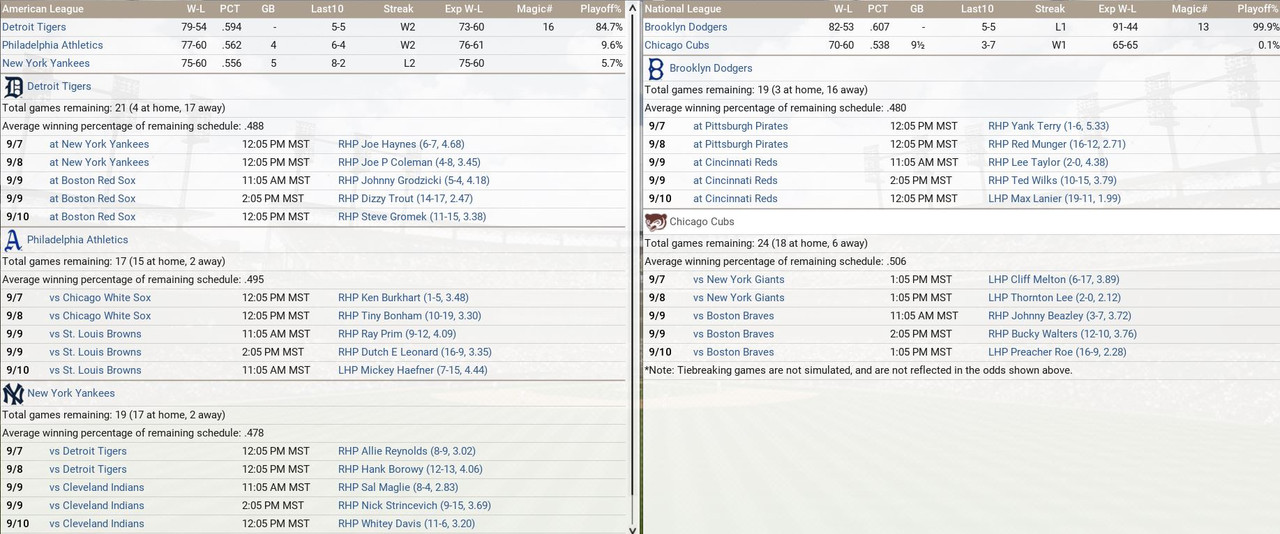Image resolution: width=1280 pixels, height=534 pixels.
Task: Click the New York Yankees logo icon
Action: pyautogui.click(x=13, y=393)
